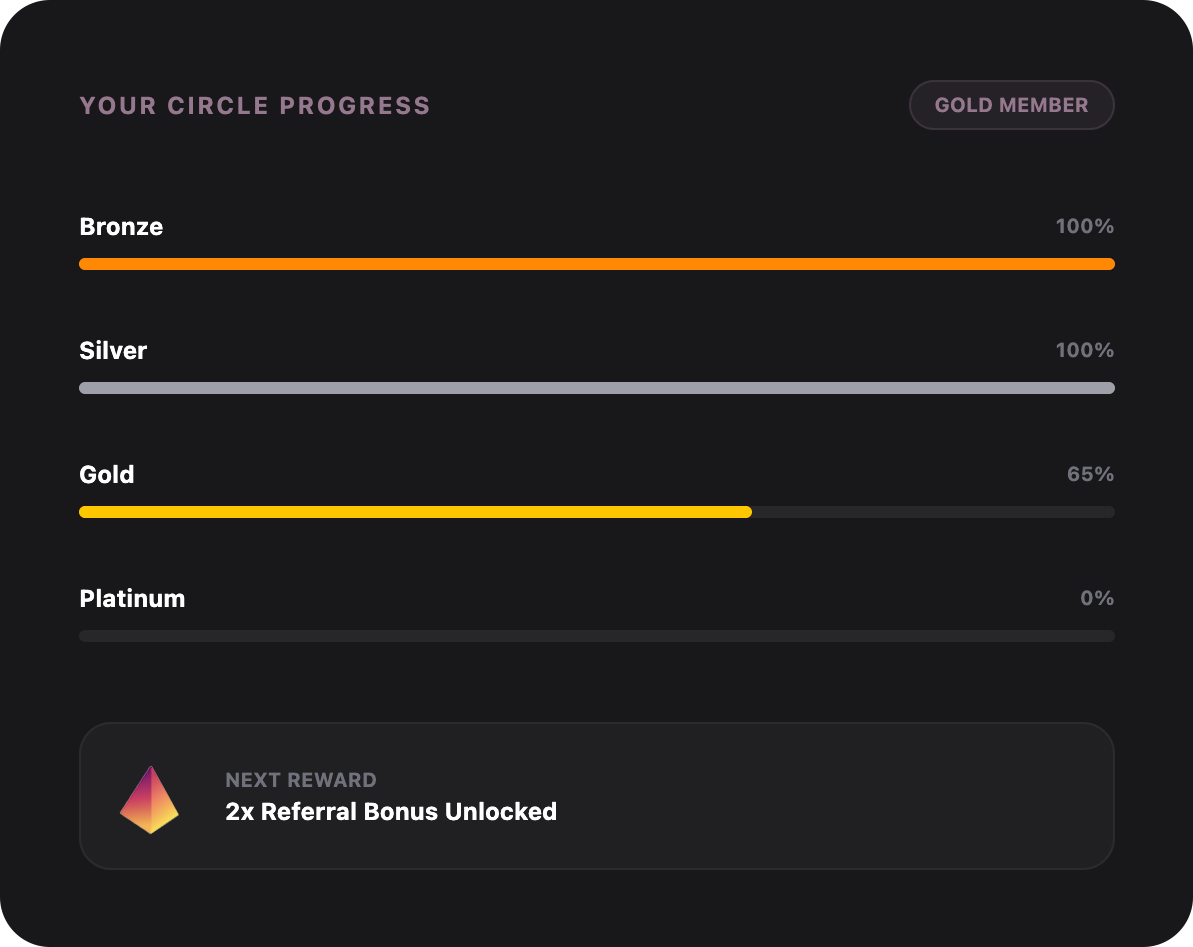Click the filled yellow Gold progress bar
This screenshot has width=1193, height=947.
(415, 512)
